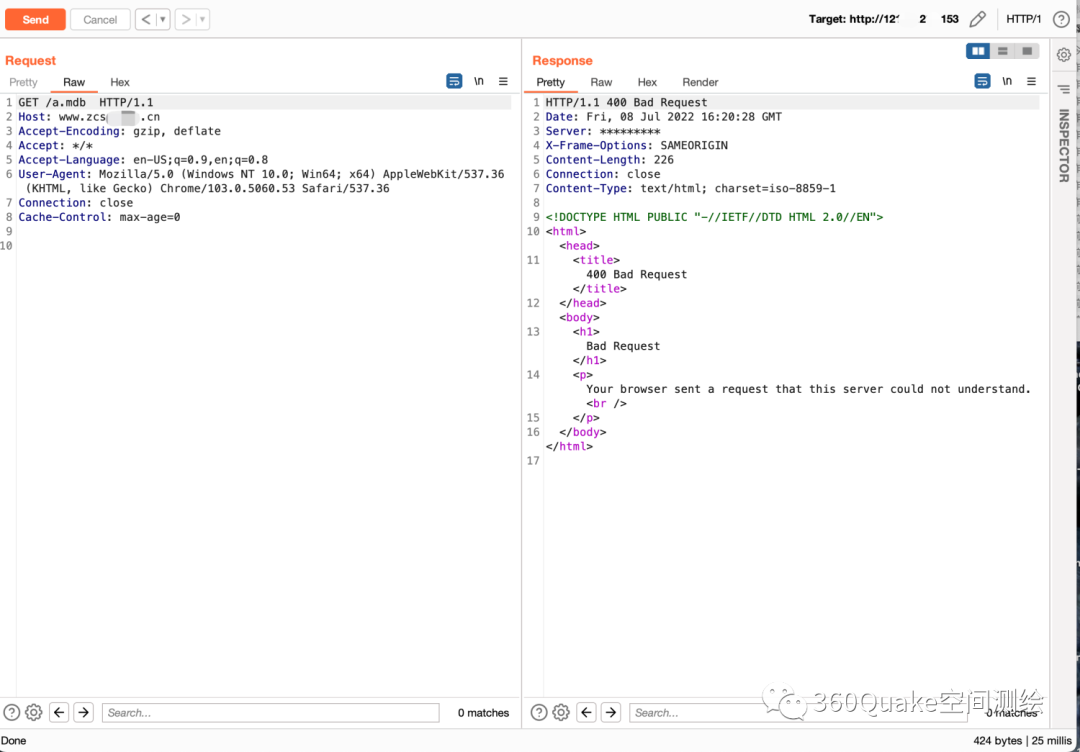Jump to next match in Response search
The width and height of the screenshot is (1080, 752).
tap(611, 712)
